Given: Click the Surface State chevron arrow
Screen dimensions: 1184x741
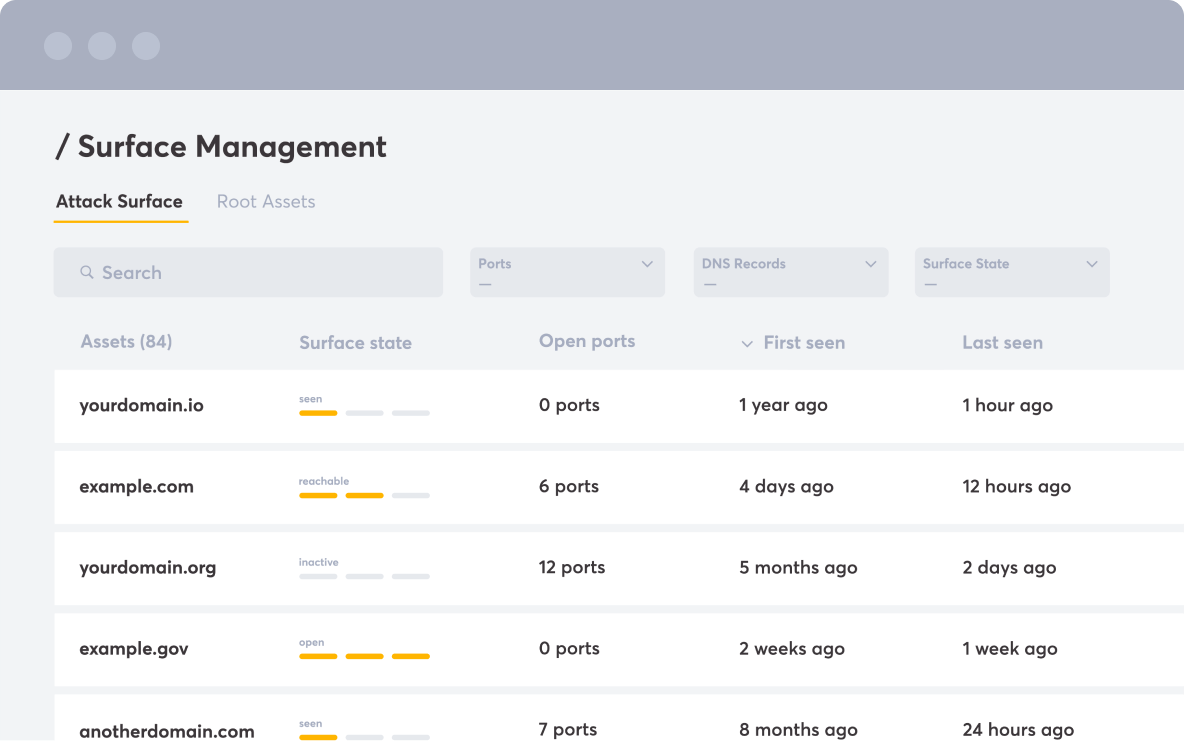Looking at the screenshot, I should (1092, 264).
